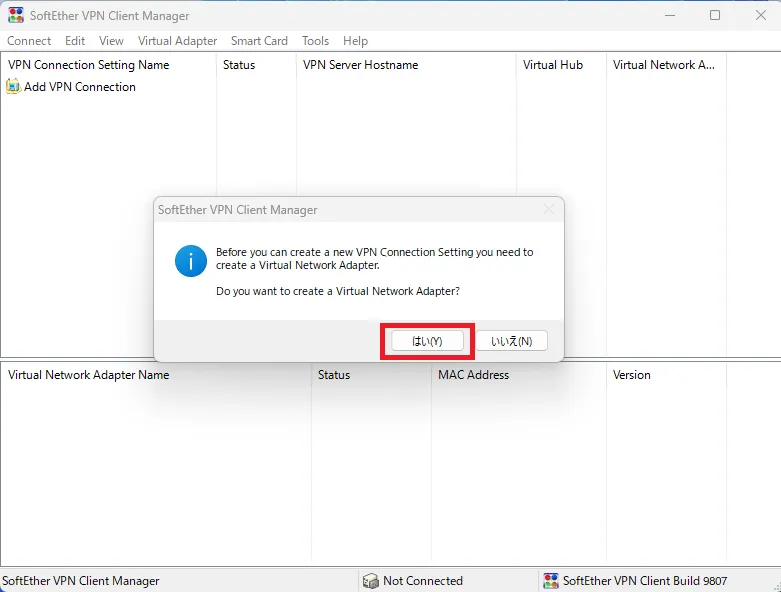Open the Smart Card menu
The height and width of the screenshot is (592, 781).
(259, 41)
